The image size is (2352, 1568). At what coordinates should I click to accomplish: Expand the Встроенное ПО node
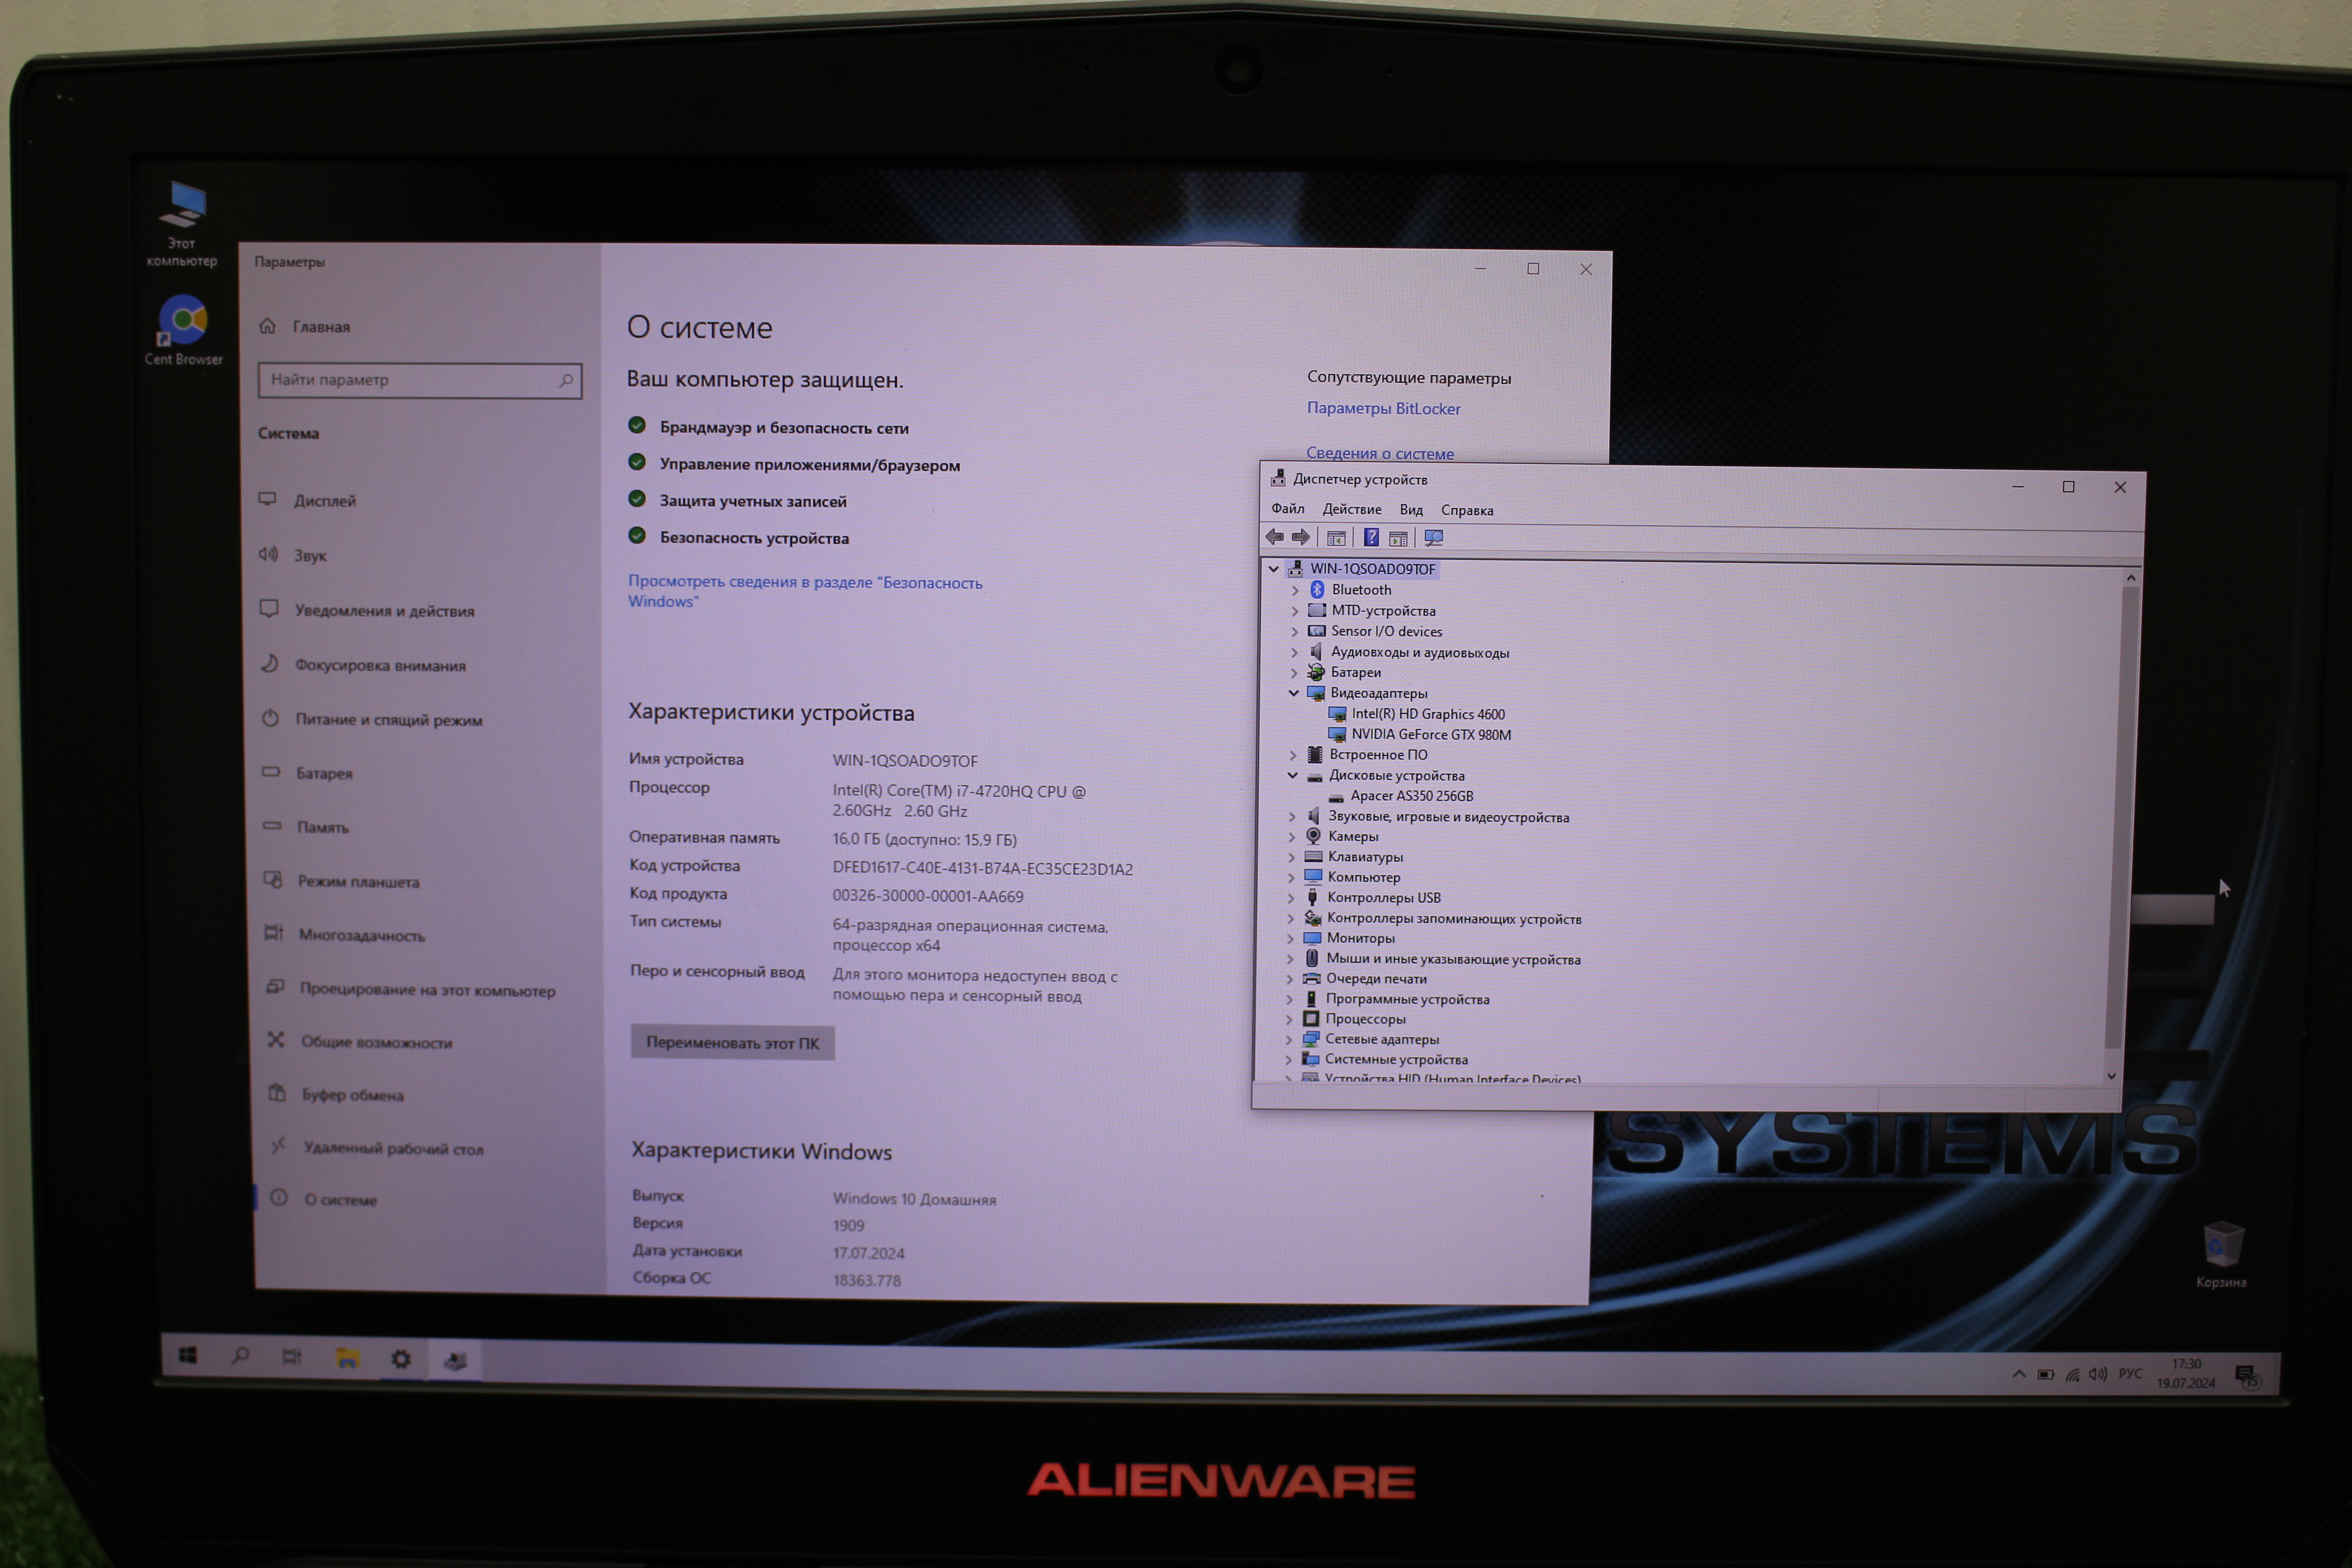click(1293, 755)
